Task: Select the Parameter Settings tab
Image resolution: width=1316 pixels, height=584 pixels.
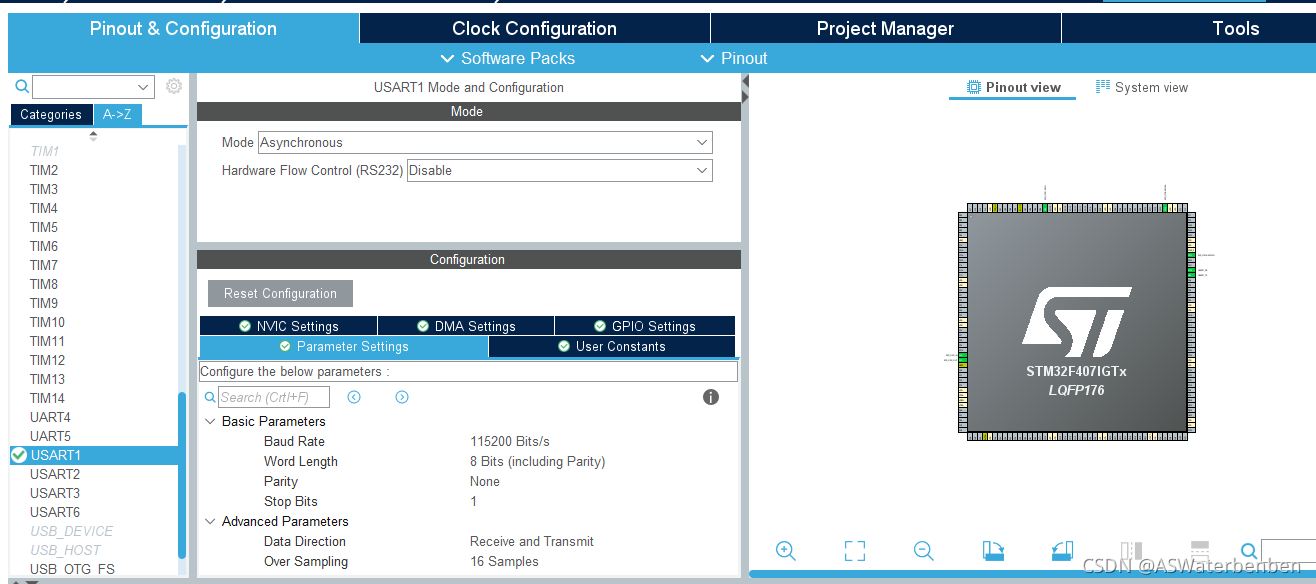Action: 344,346
